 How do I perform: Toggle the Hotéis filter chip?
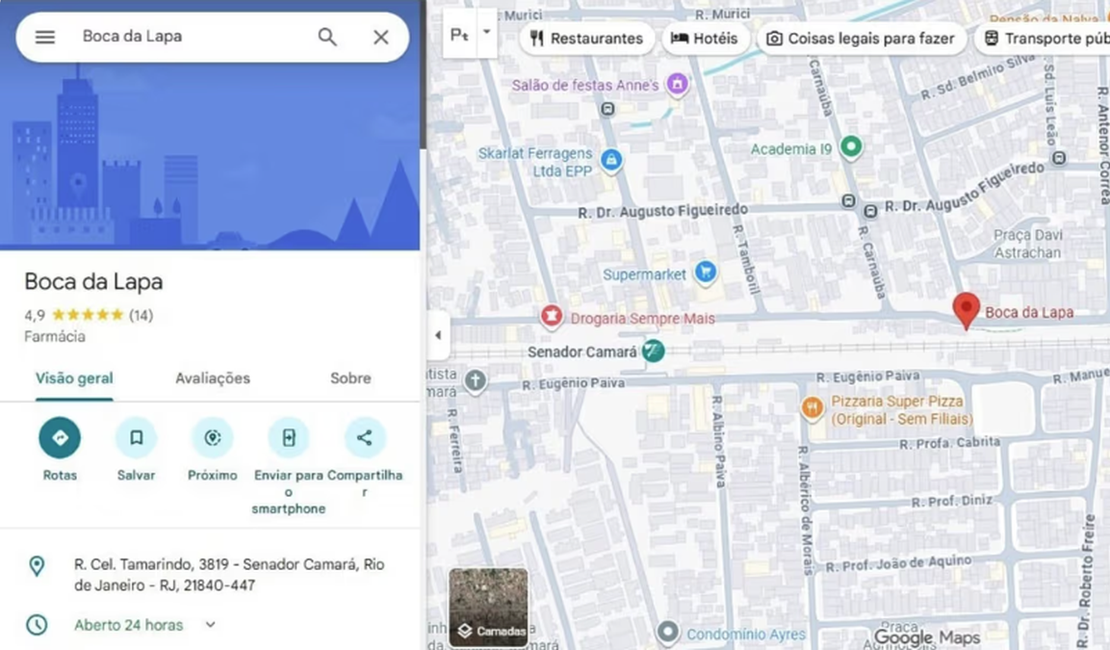click(x=705, y=38)
